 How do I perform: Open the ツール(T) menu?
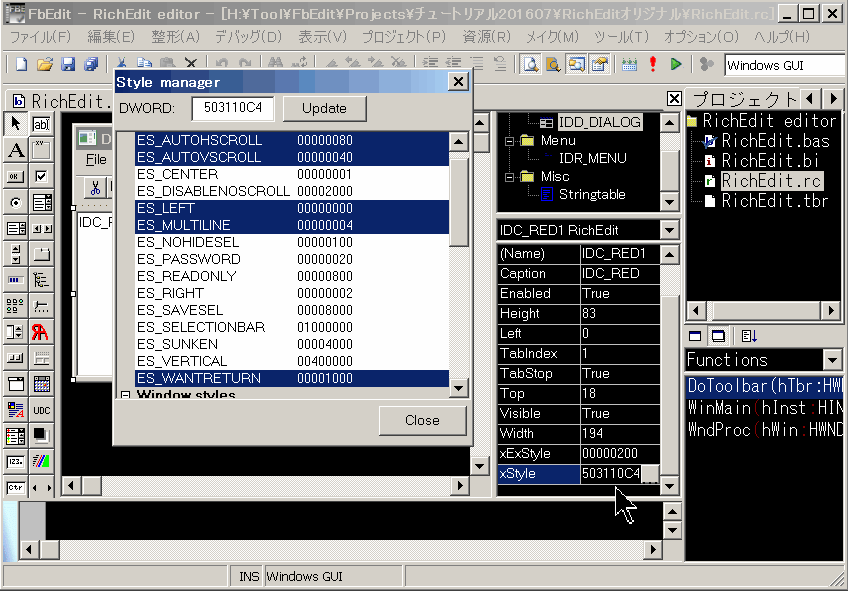coord(620,37)
